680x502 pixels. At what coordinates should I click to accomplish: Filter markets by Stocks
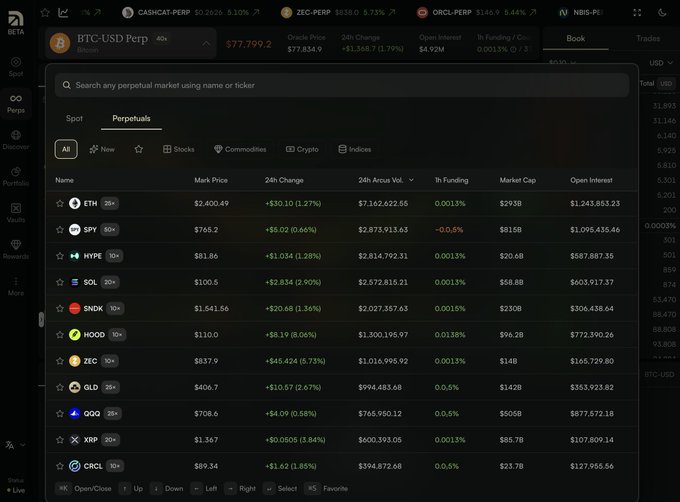pos(179,149)
